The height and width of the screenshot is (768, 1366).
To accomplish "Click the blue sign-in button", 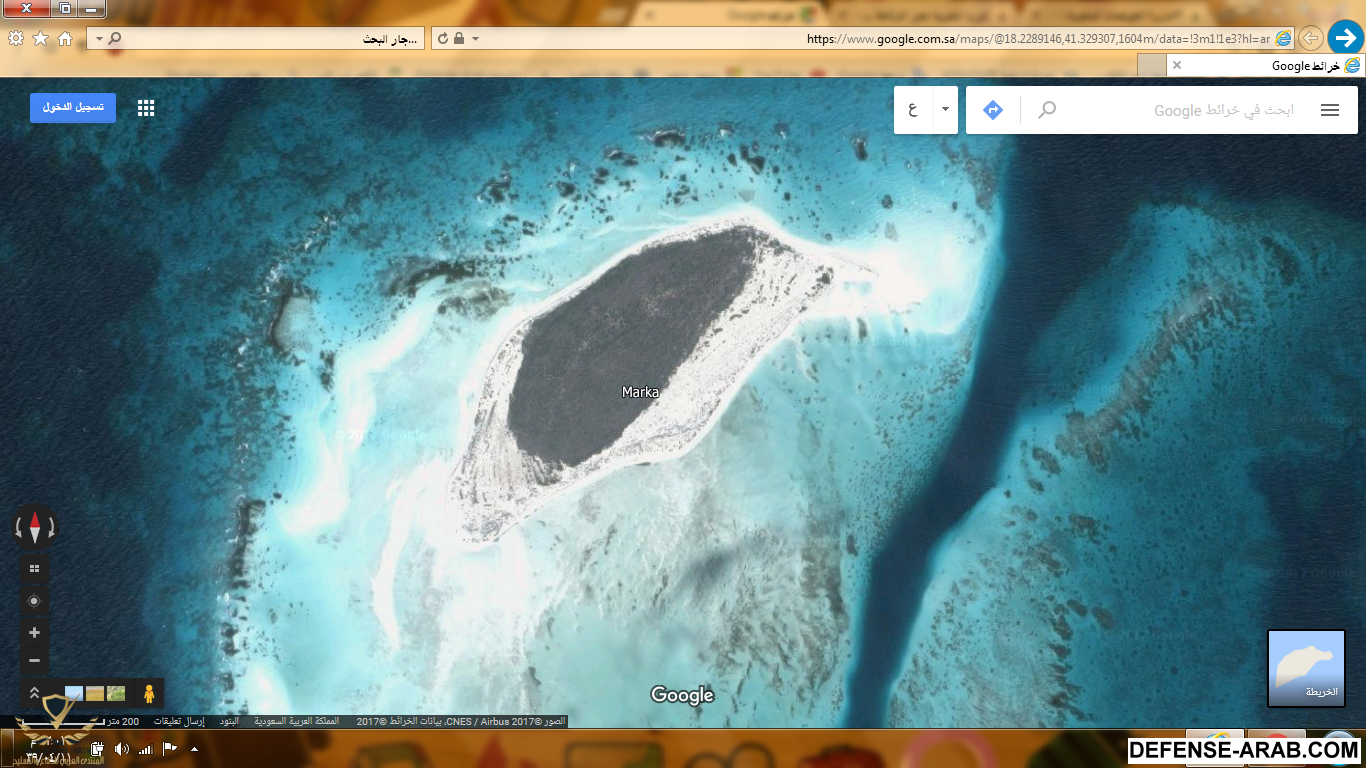I will (x=73, y=108).
